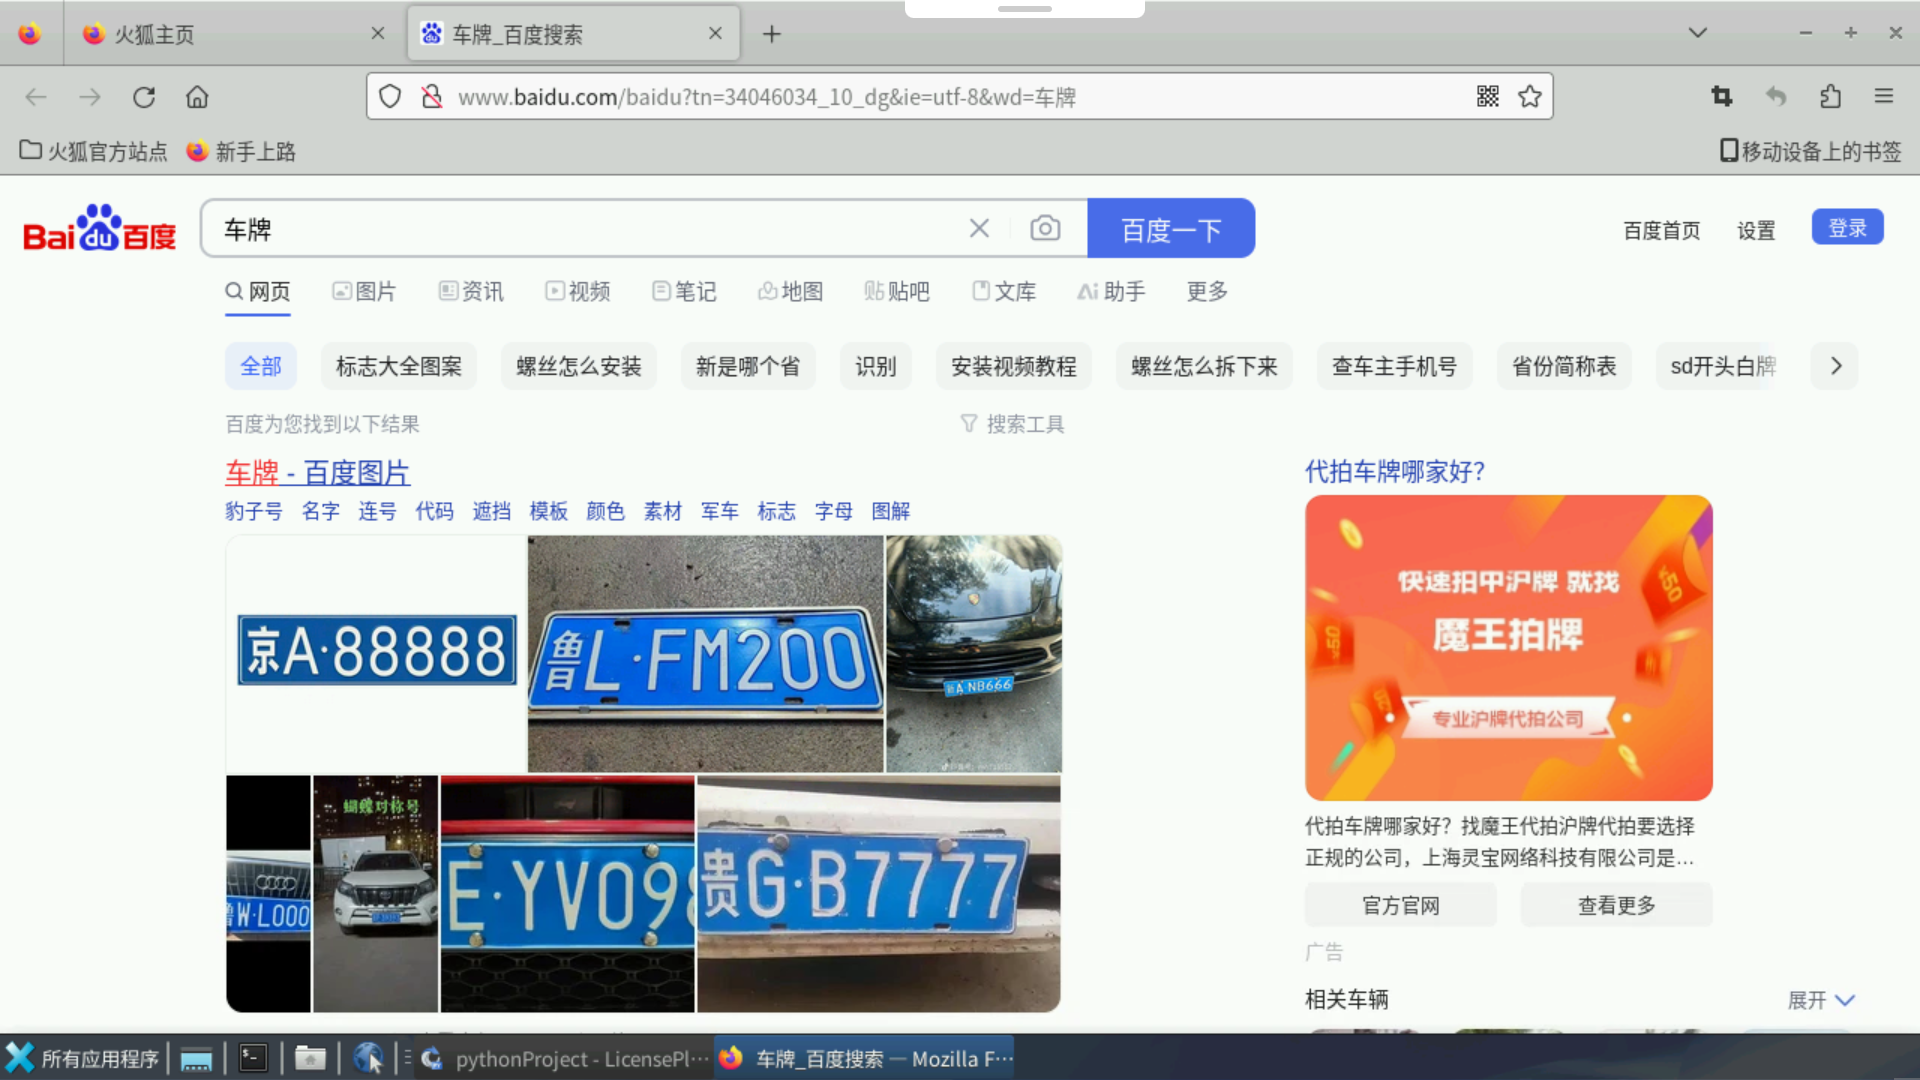Toggle the 搜索工具 search tools

pos(1013,424)
